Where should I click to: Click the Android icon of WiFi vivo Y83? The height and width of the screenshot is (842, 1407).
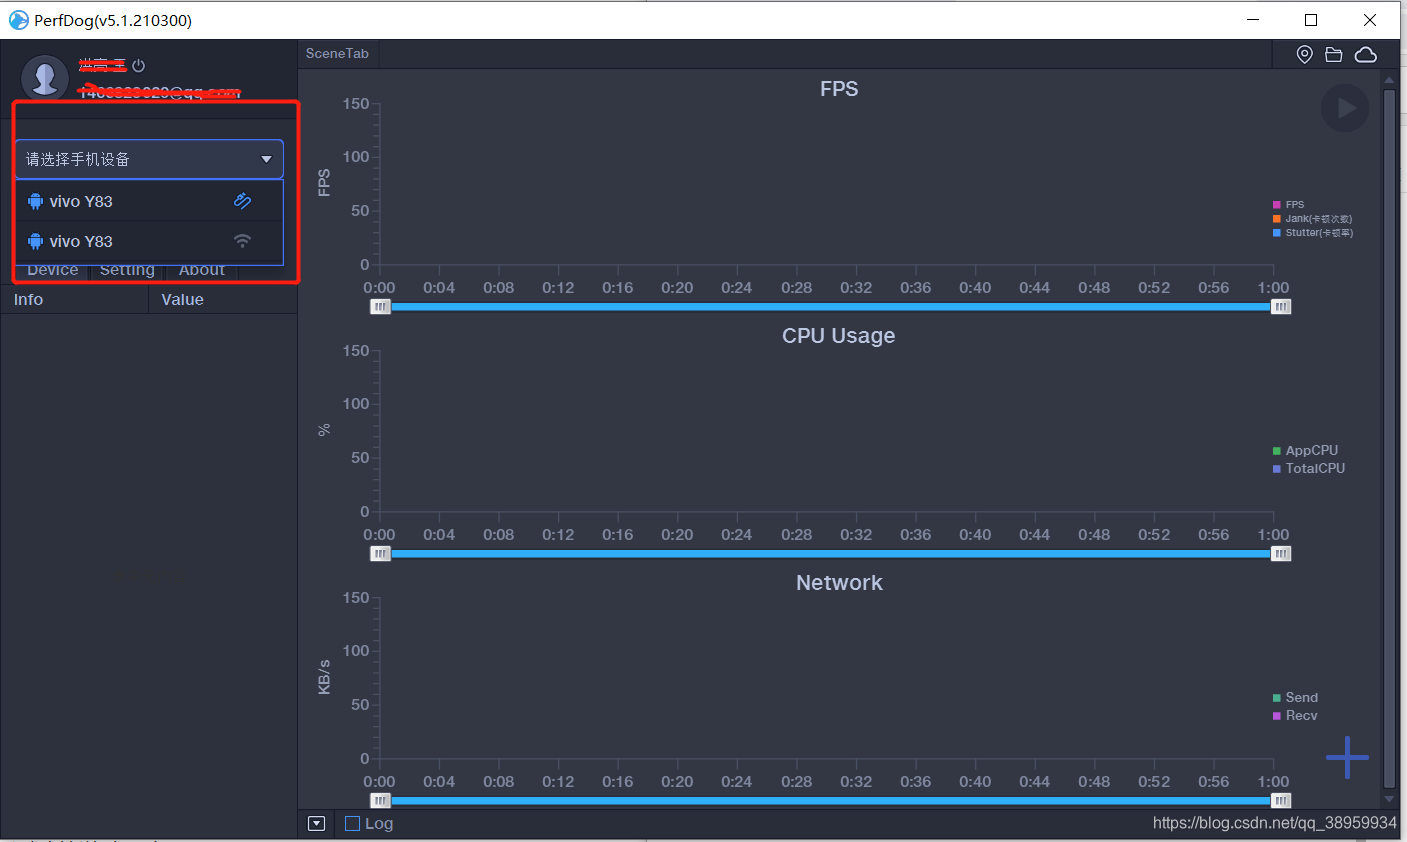[x=36, y=241]
